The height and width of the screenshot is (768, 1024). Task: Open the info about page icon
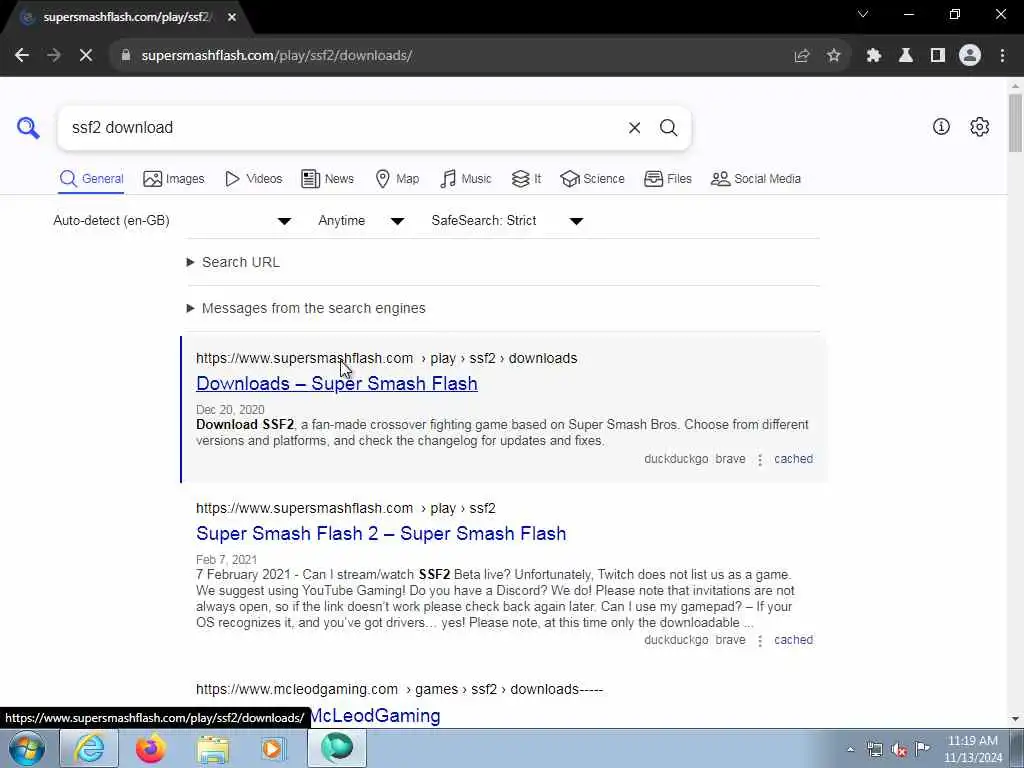(941, 127)
